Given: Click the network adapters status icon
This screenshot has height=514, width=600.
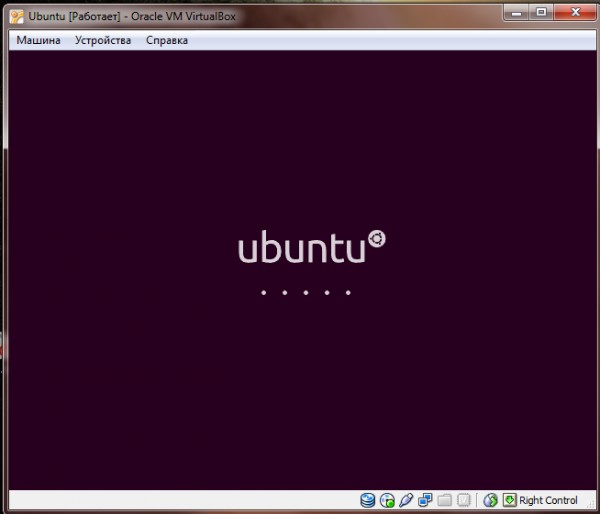Looking at the screenshot, I should [425, 500].
